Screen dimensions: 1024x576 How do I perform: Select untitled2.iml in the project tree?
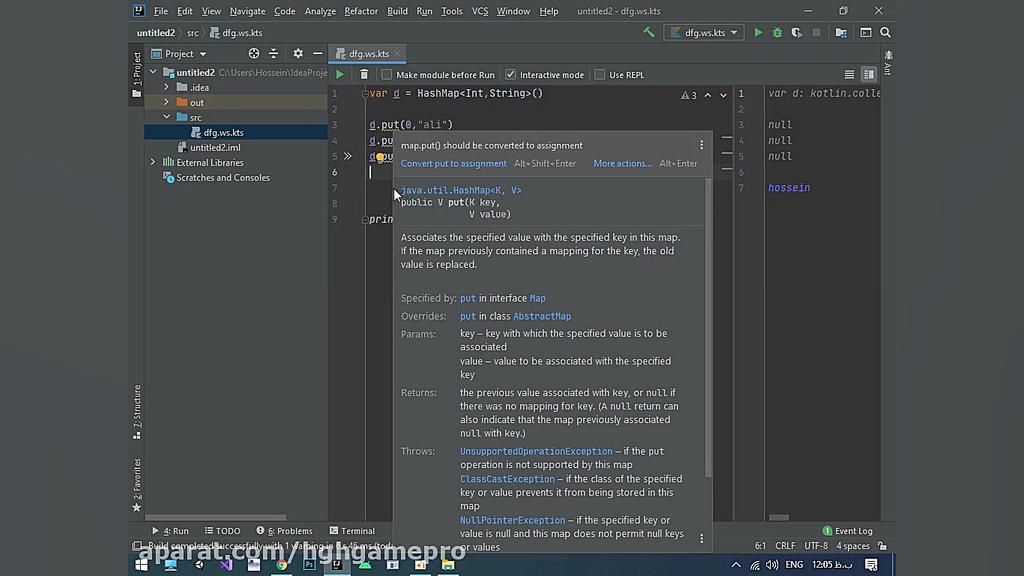point(215,147)
